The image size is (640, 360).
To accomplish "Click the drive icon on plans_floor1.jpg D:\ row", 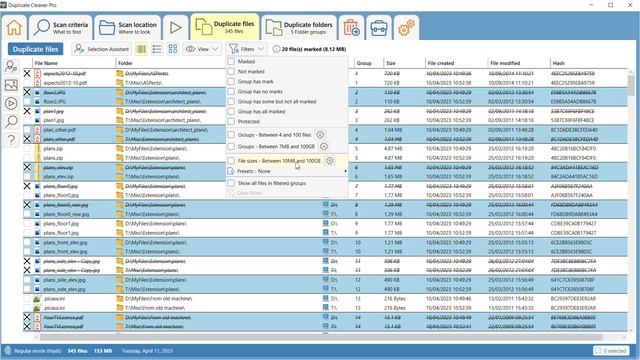I will (x=326, y=223).
